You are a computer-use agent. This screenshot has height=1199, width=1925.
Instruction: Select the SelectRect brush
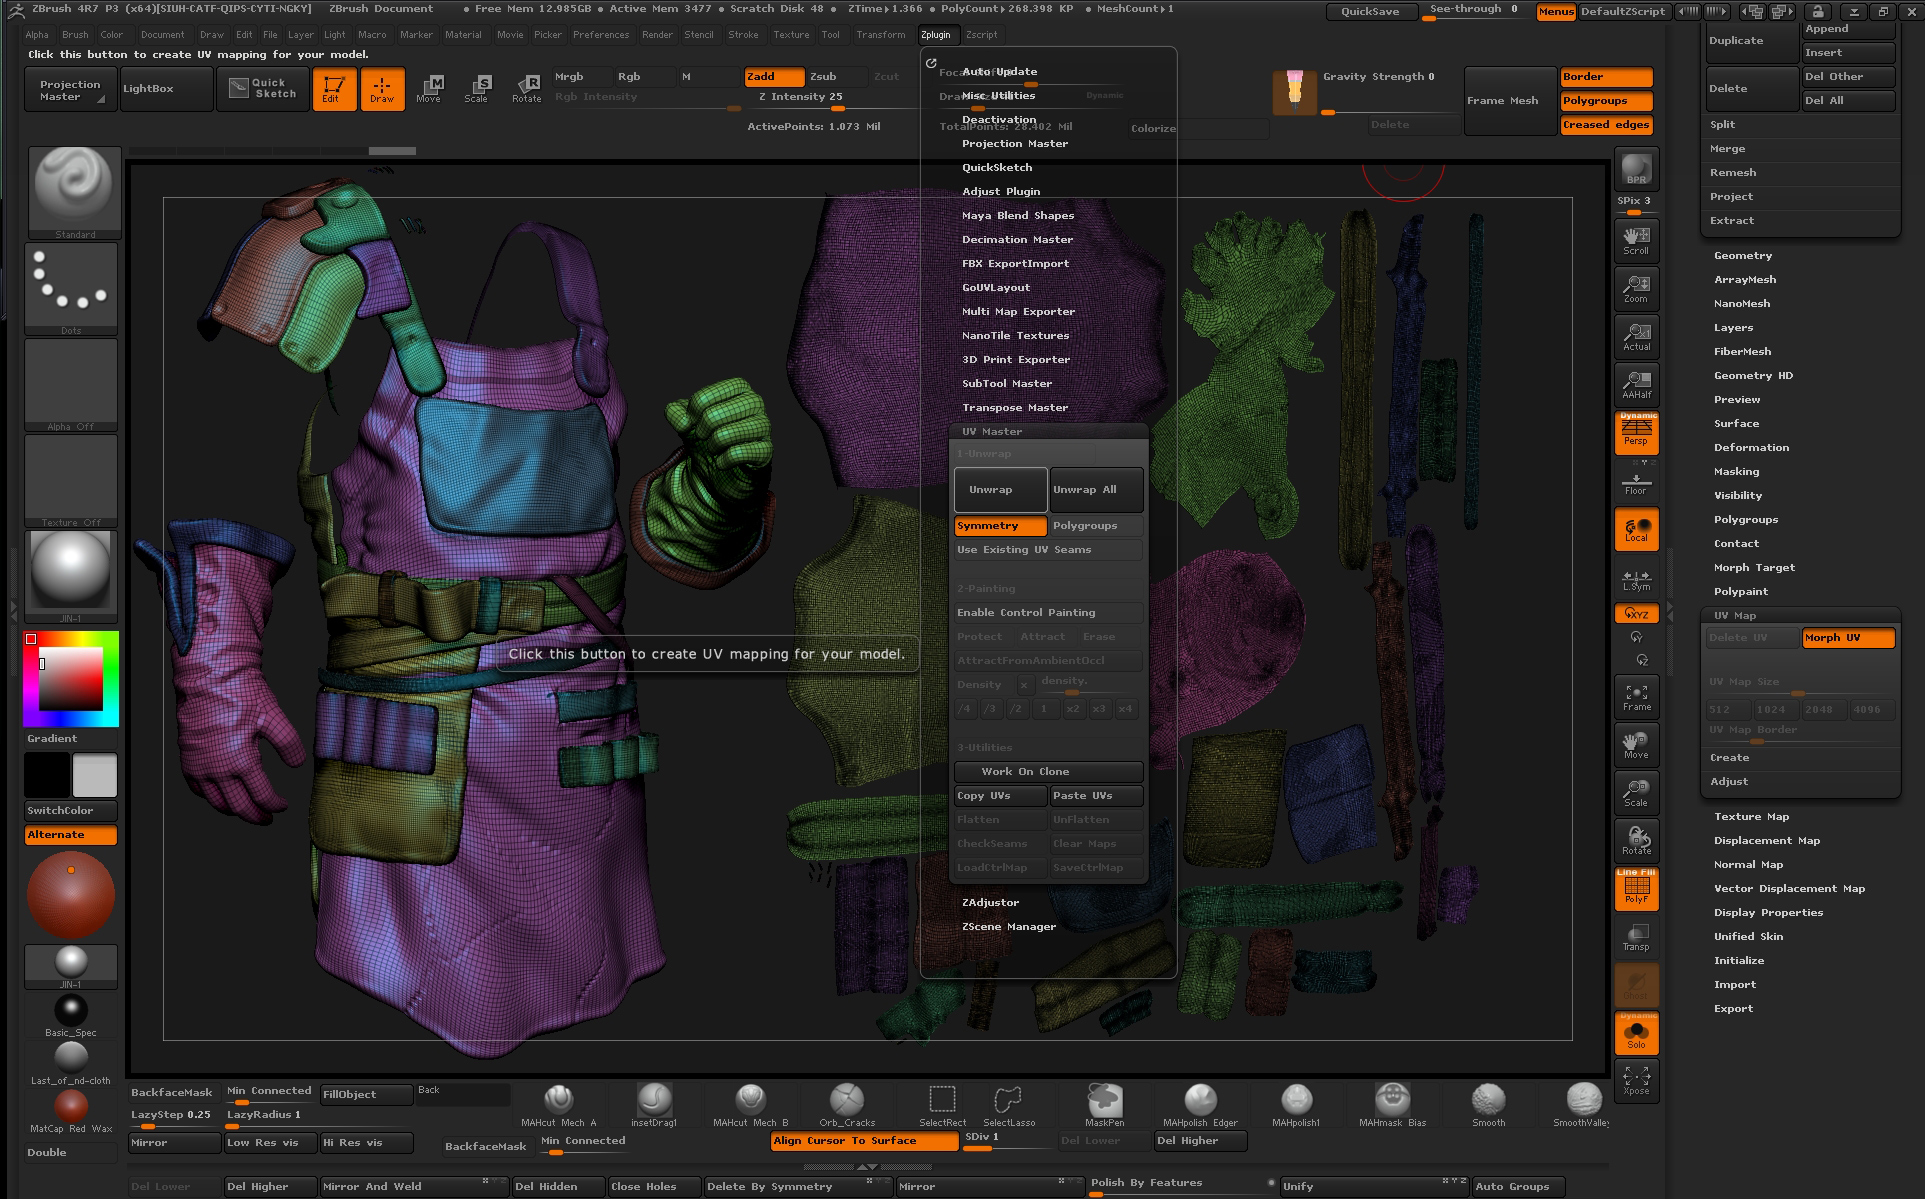pos(942,1105)
